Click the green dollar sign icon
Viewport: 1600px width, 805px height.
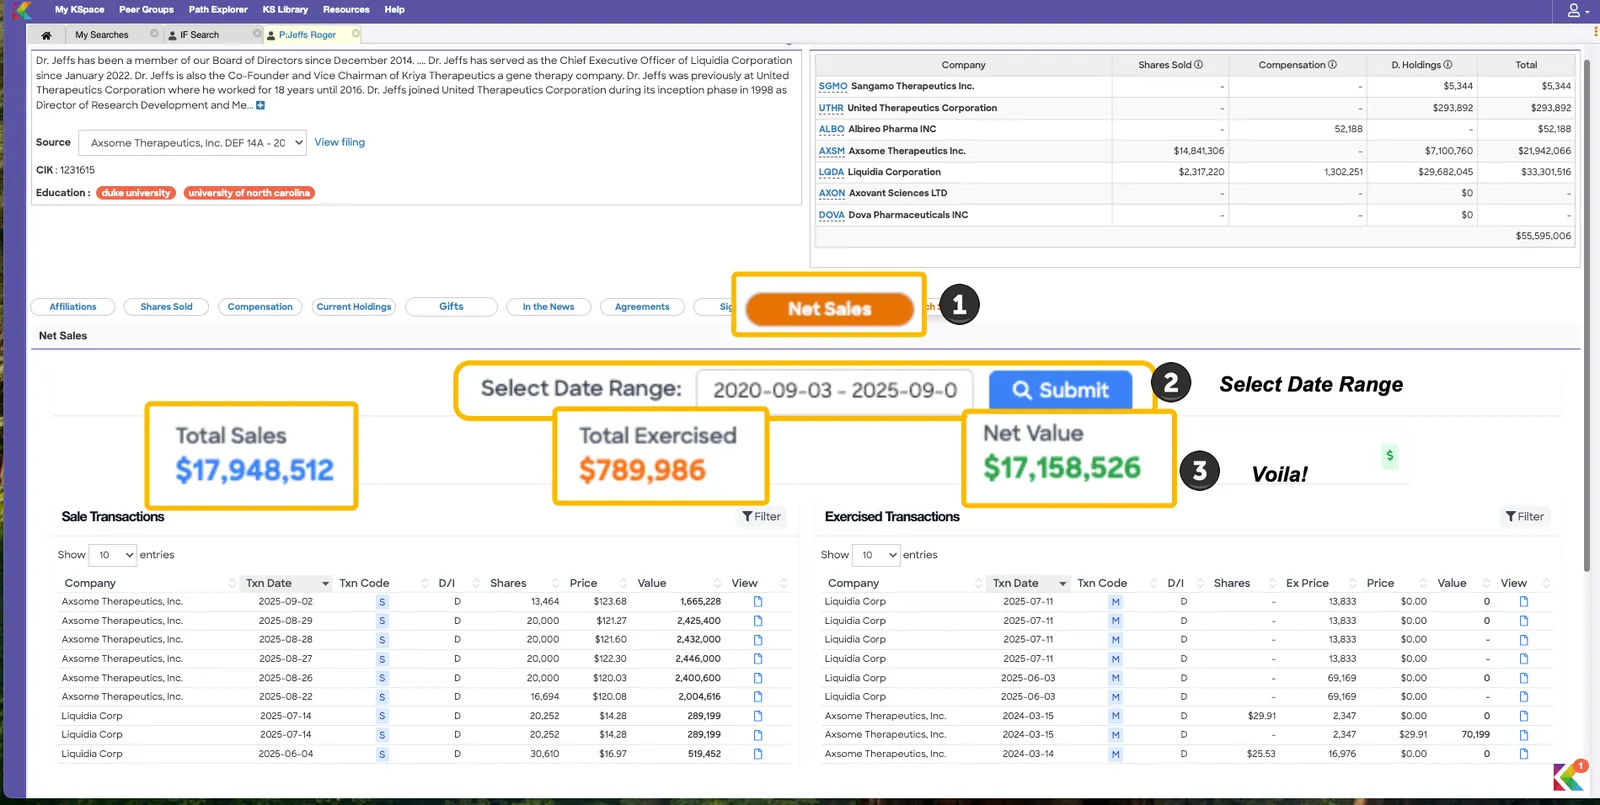pyautogui.click(x=1390, y=456)
